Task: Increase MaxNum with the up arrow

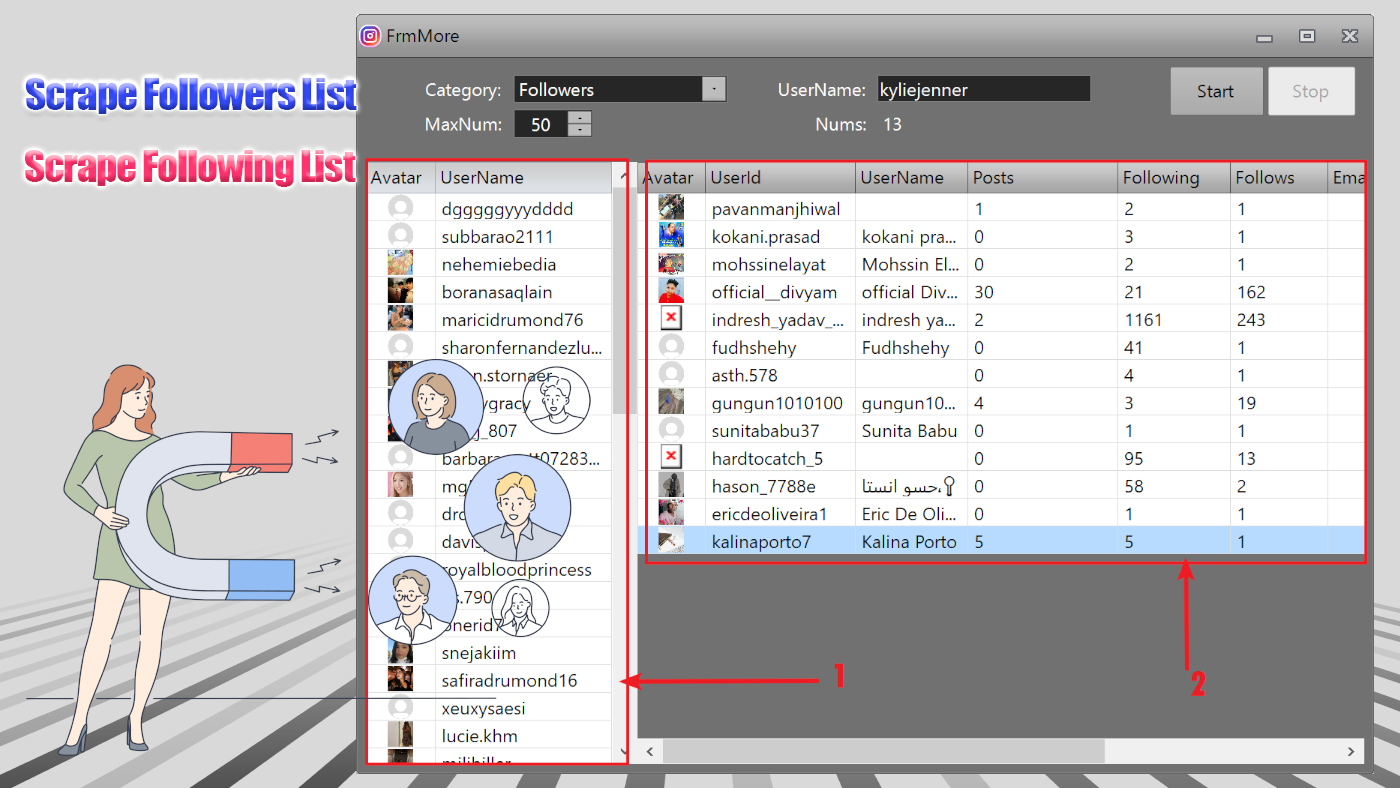Action: 580,118
